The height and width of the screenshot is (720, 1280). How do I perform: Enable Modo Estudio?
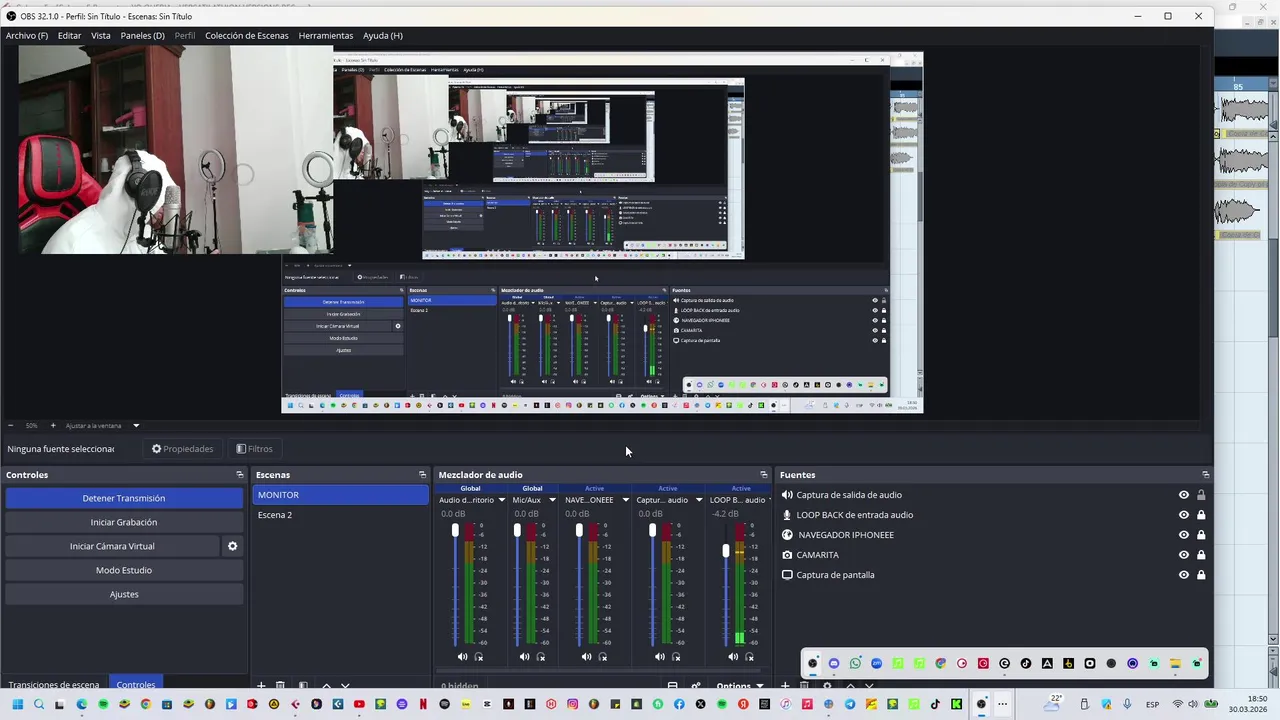point(124,570)
